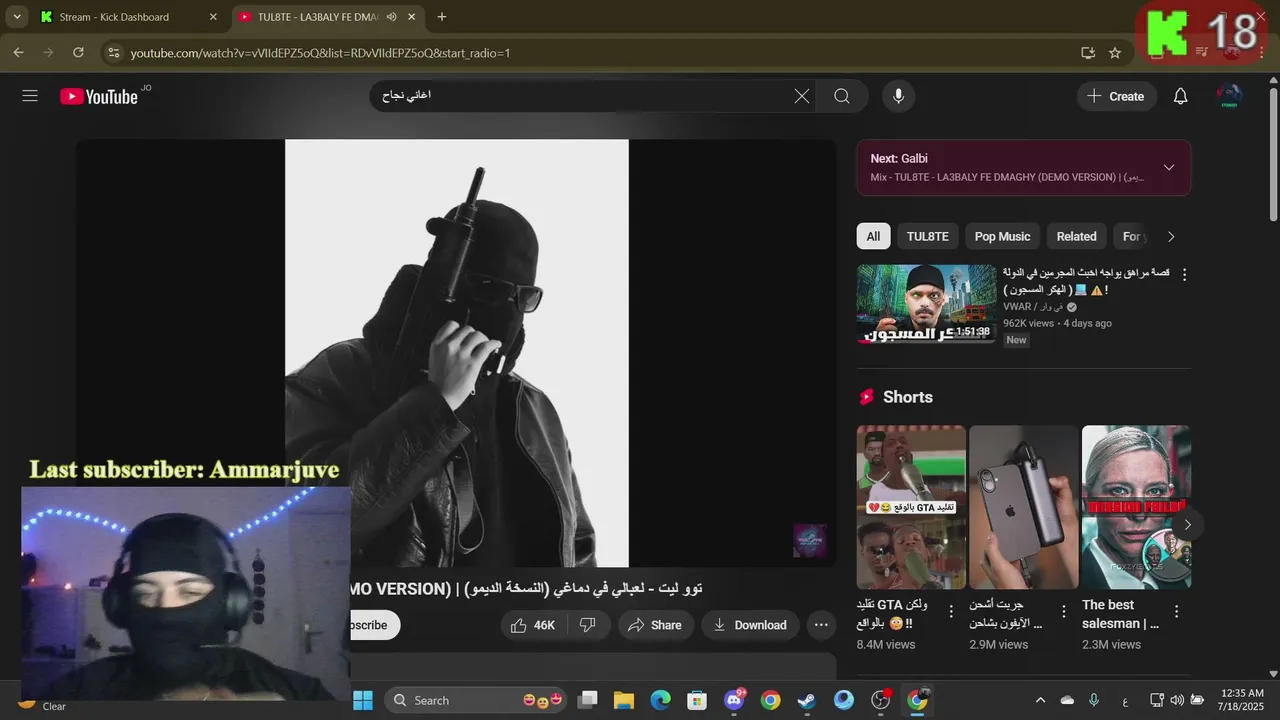Open options for iPhone charger short
Screen dimensions: 1280x720
1064,611
